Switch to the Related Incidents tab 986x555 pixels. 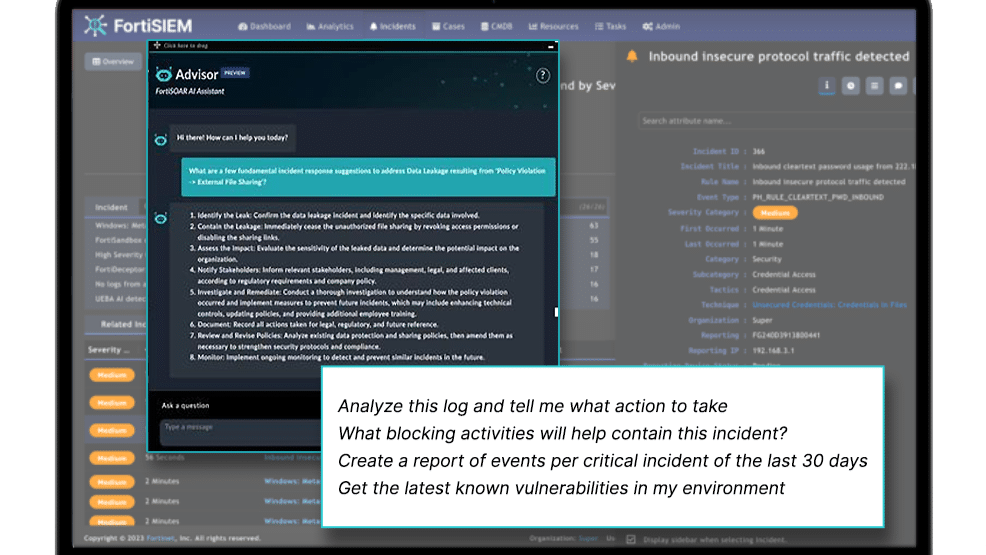[123, 324]
